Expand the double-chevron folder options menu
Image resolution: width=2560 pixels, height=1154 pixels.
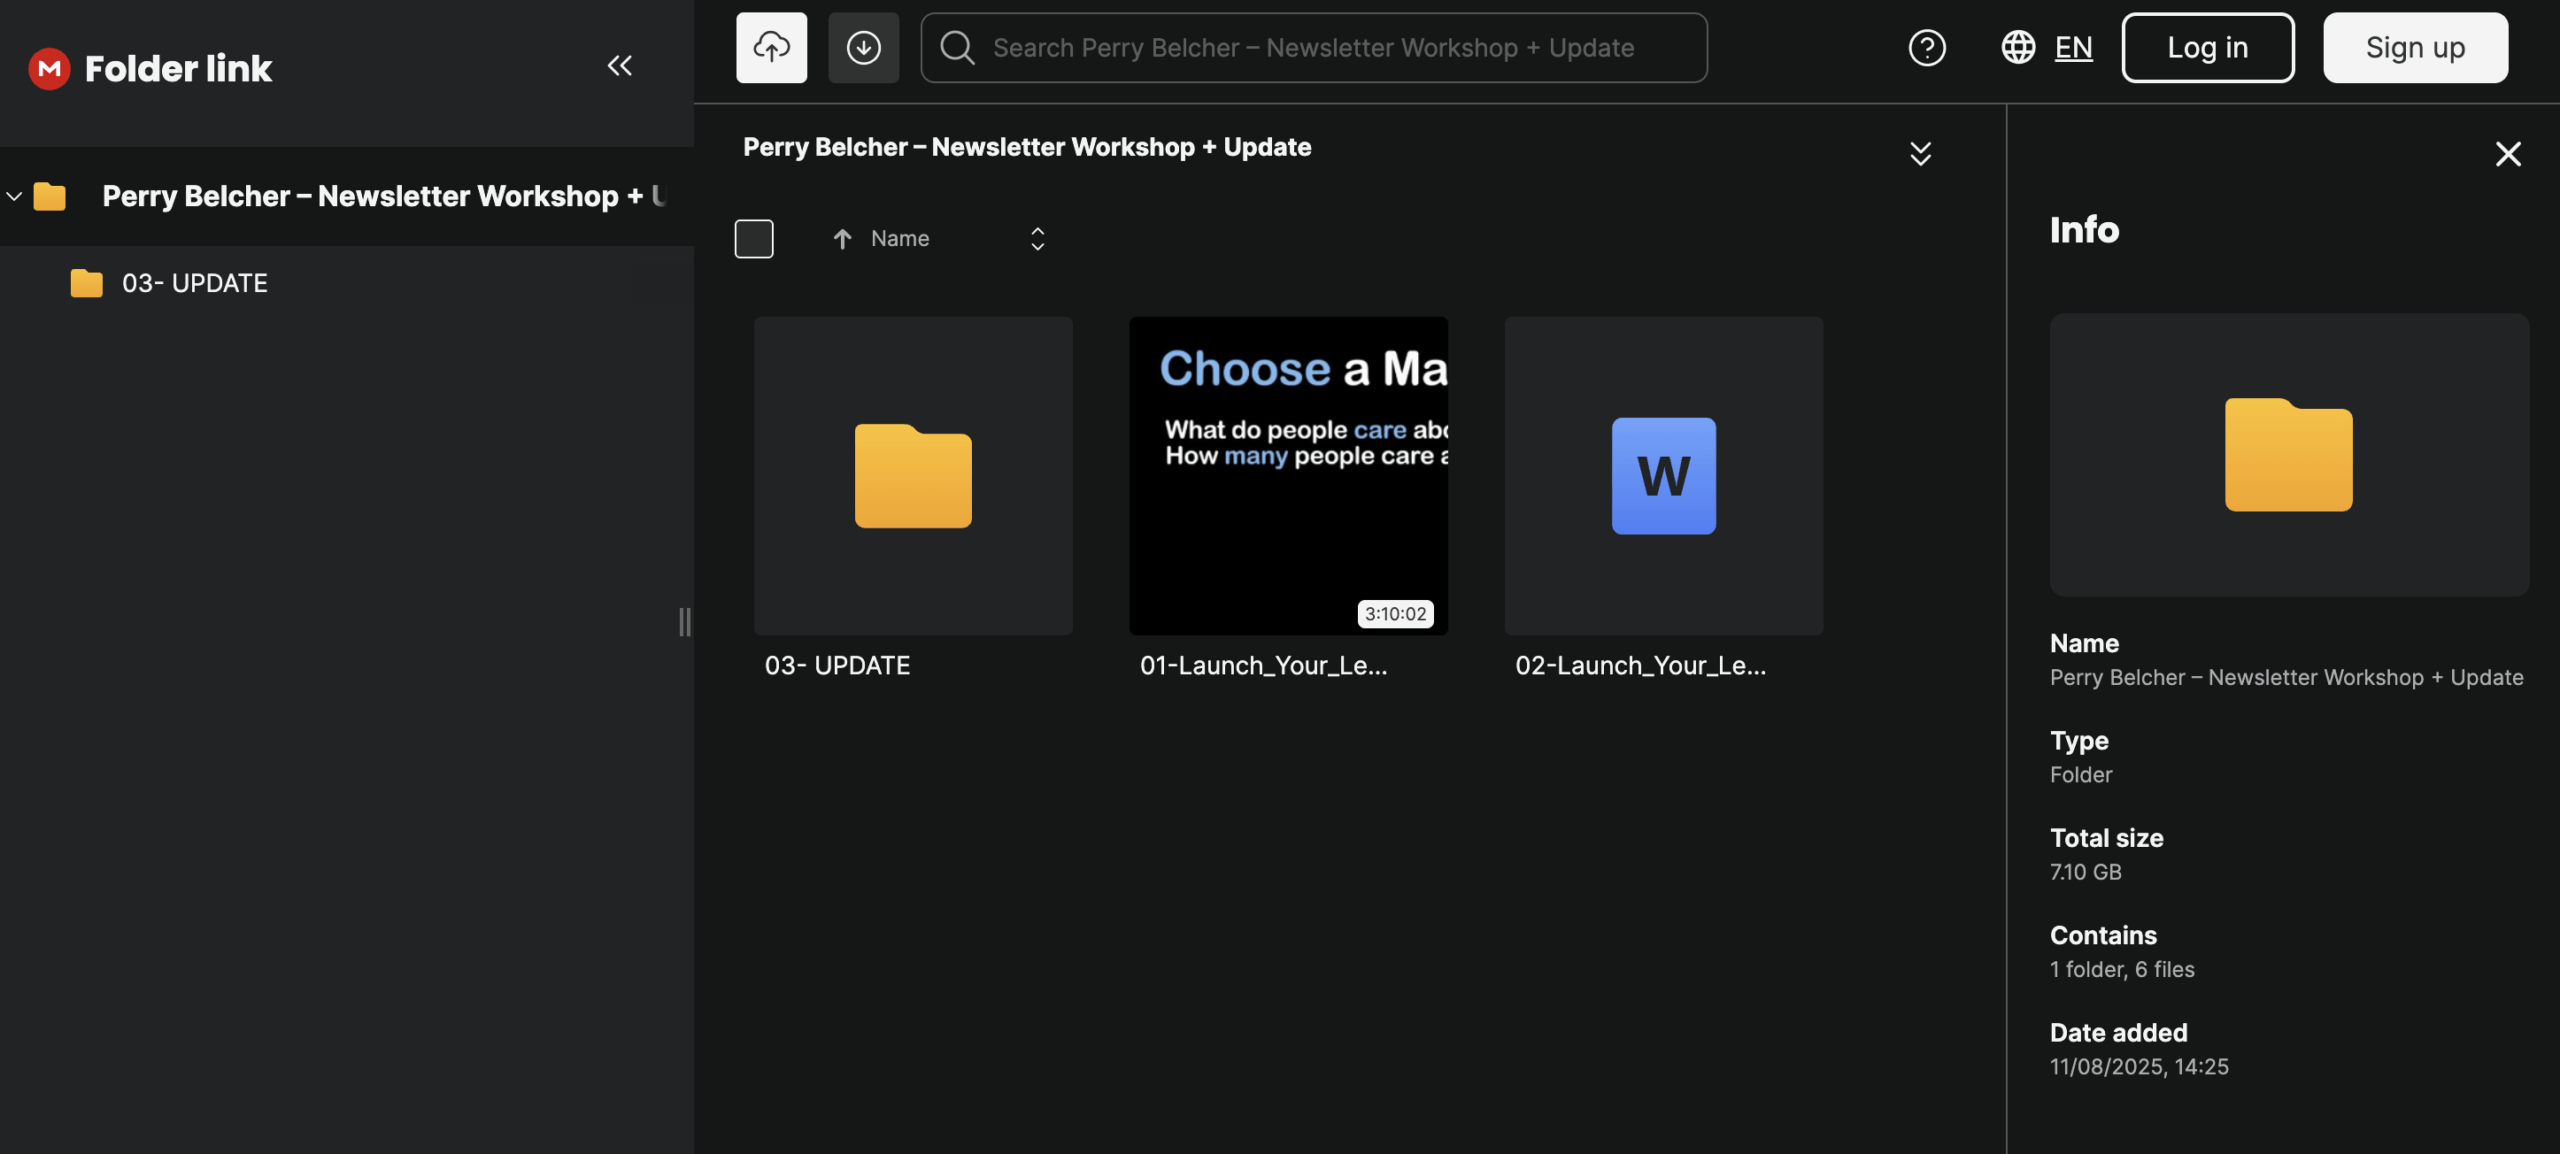tap(1920, 153)
